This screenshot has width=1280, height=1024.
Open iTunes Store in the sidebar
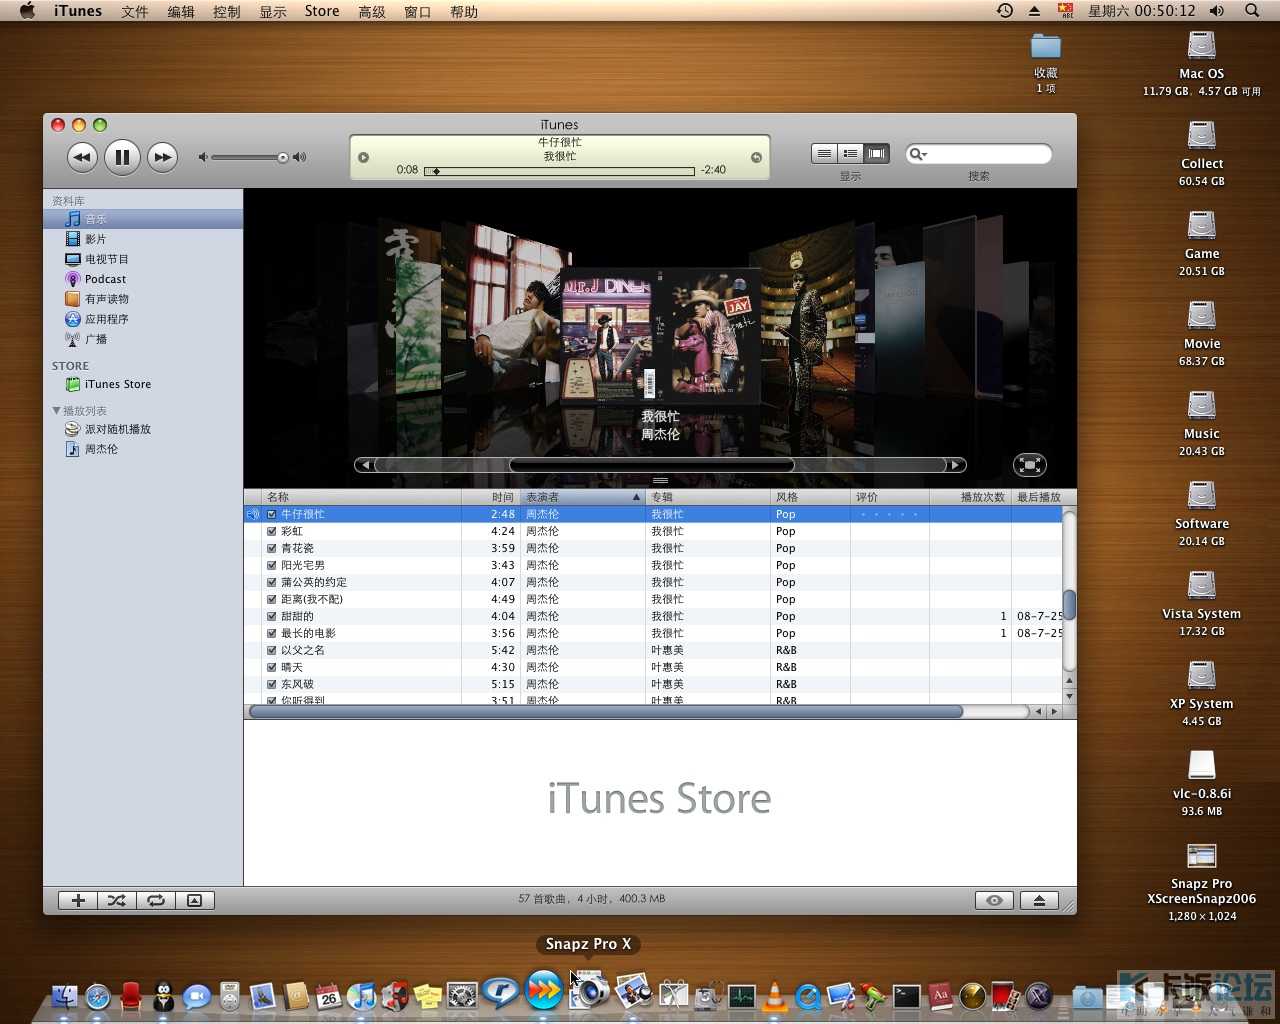(x=143, y=384)
